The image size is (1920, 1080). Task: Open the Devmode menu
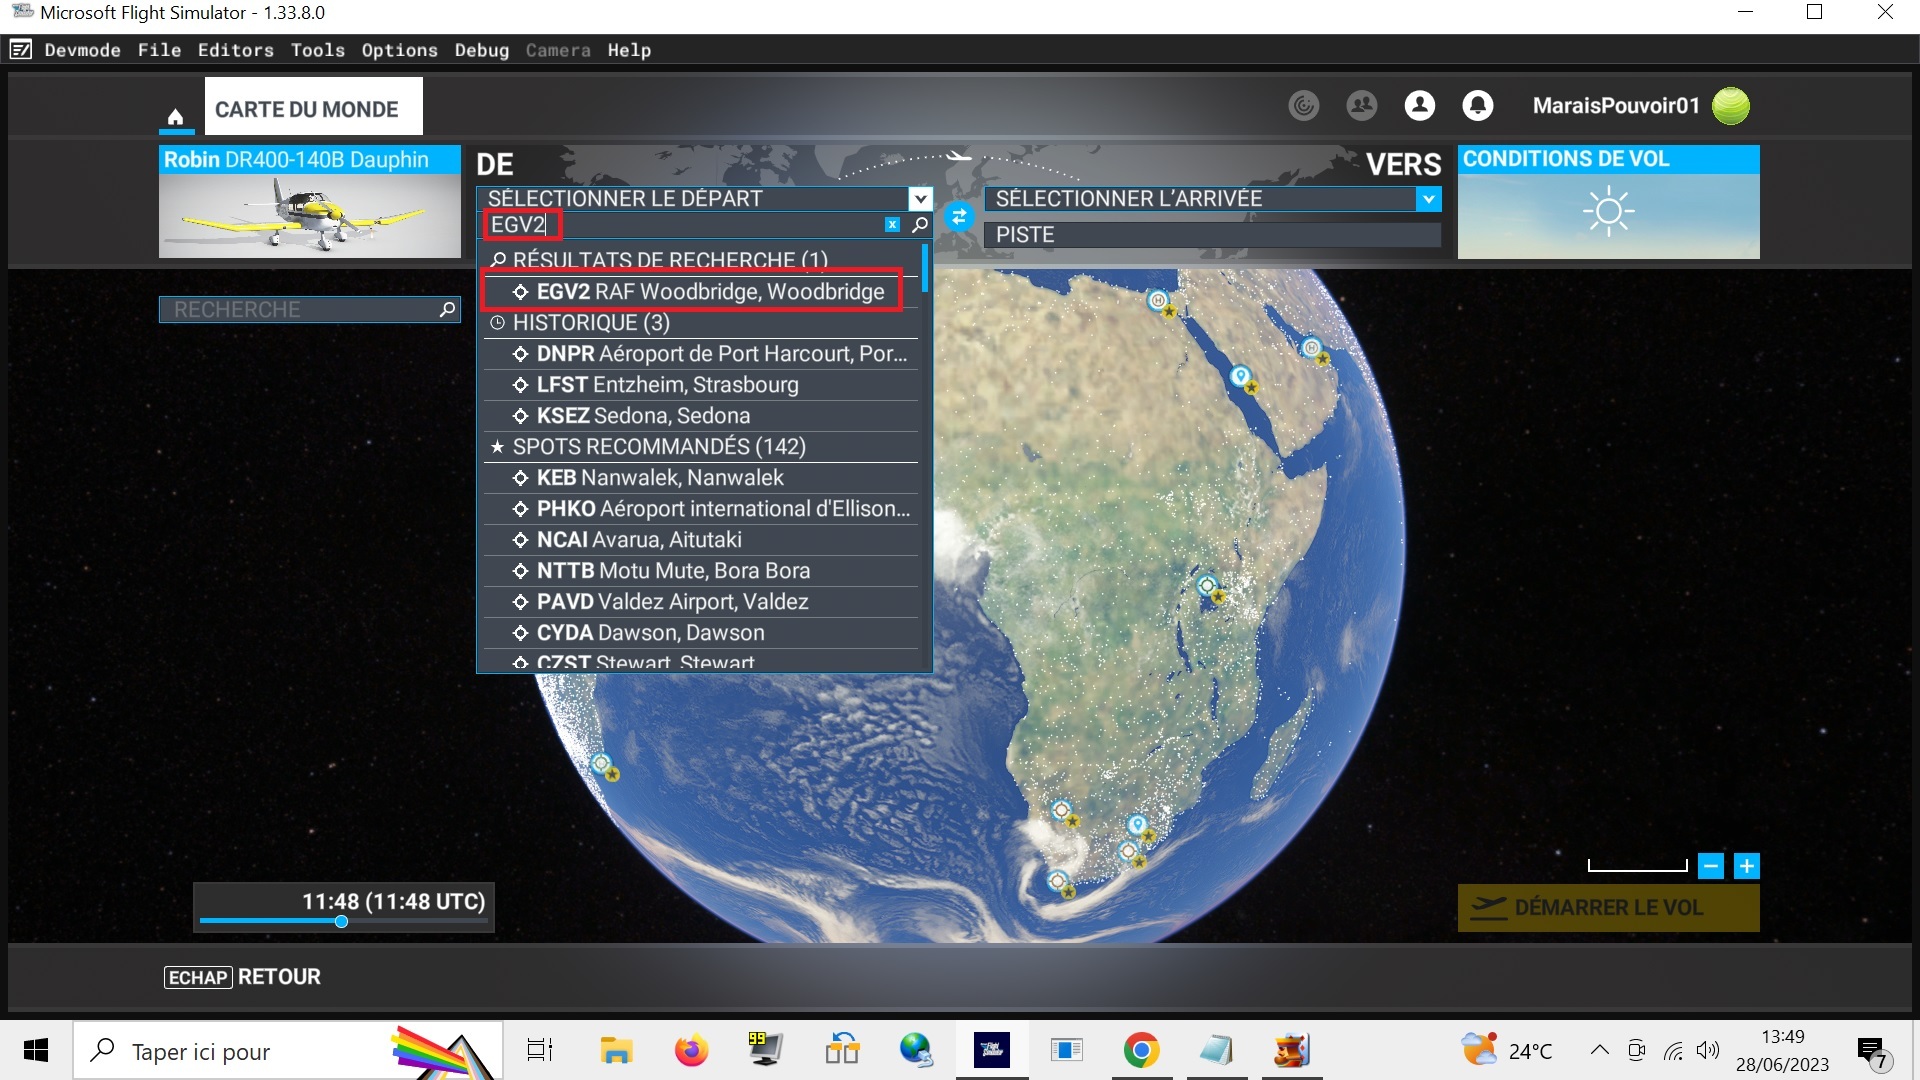coord(82,50)
